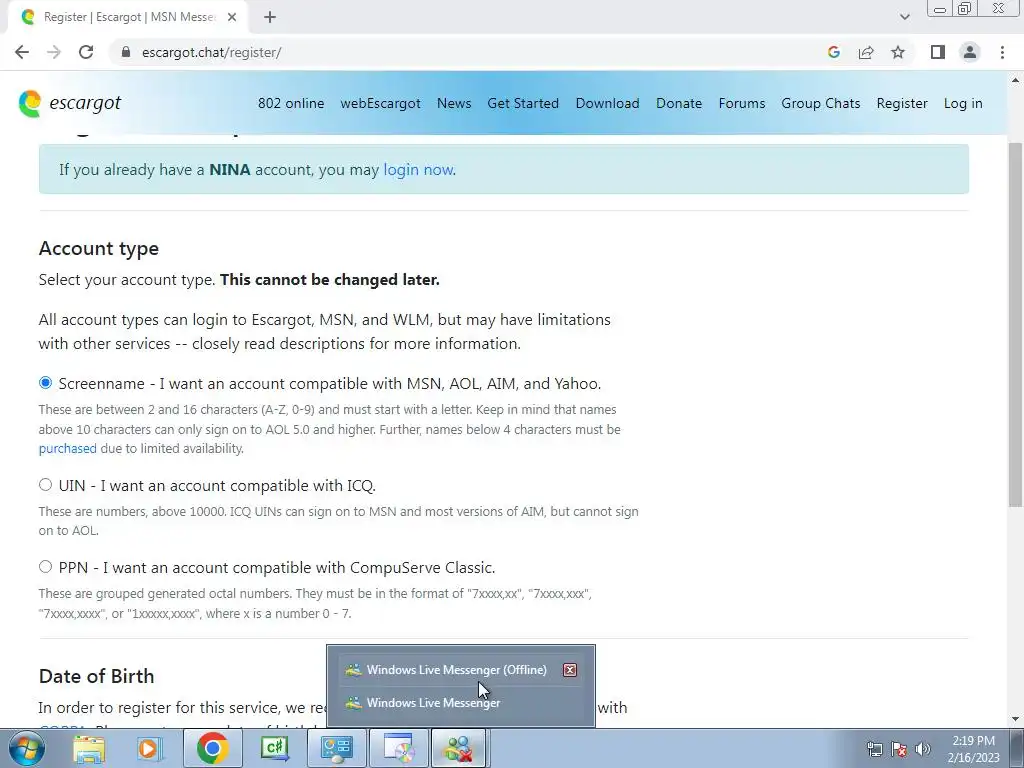Open the browser side panel
The width and height of the screenshot is (1024, 768).
pyautogui.click(x=938, y=52)
